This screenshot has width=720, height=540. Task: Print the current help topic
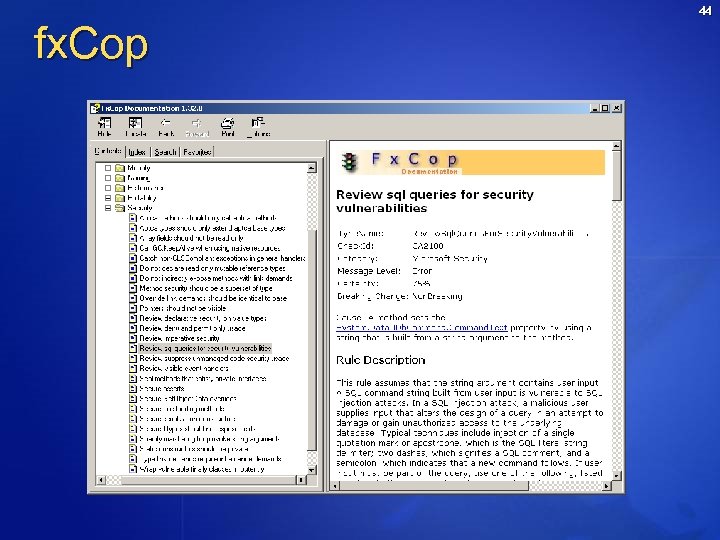228,127
